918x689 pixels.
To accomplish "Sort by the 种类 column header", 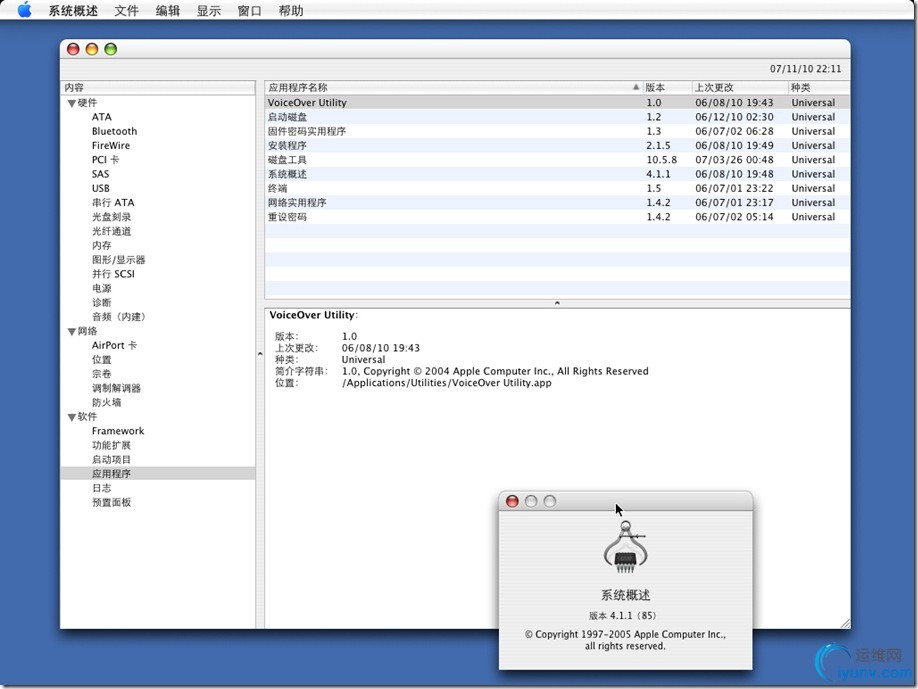I will coord(819,88).
